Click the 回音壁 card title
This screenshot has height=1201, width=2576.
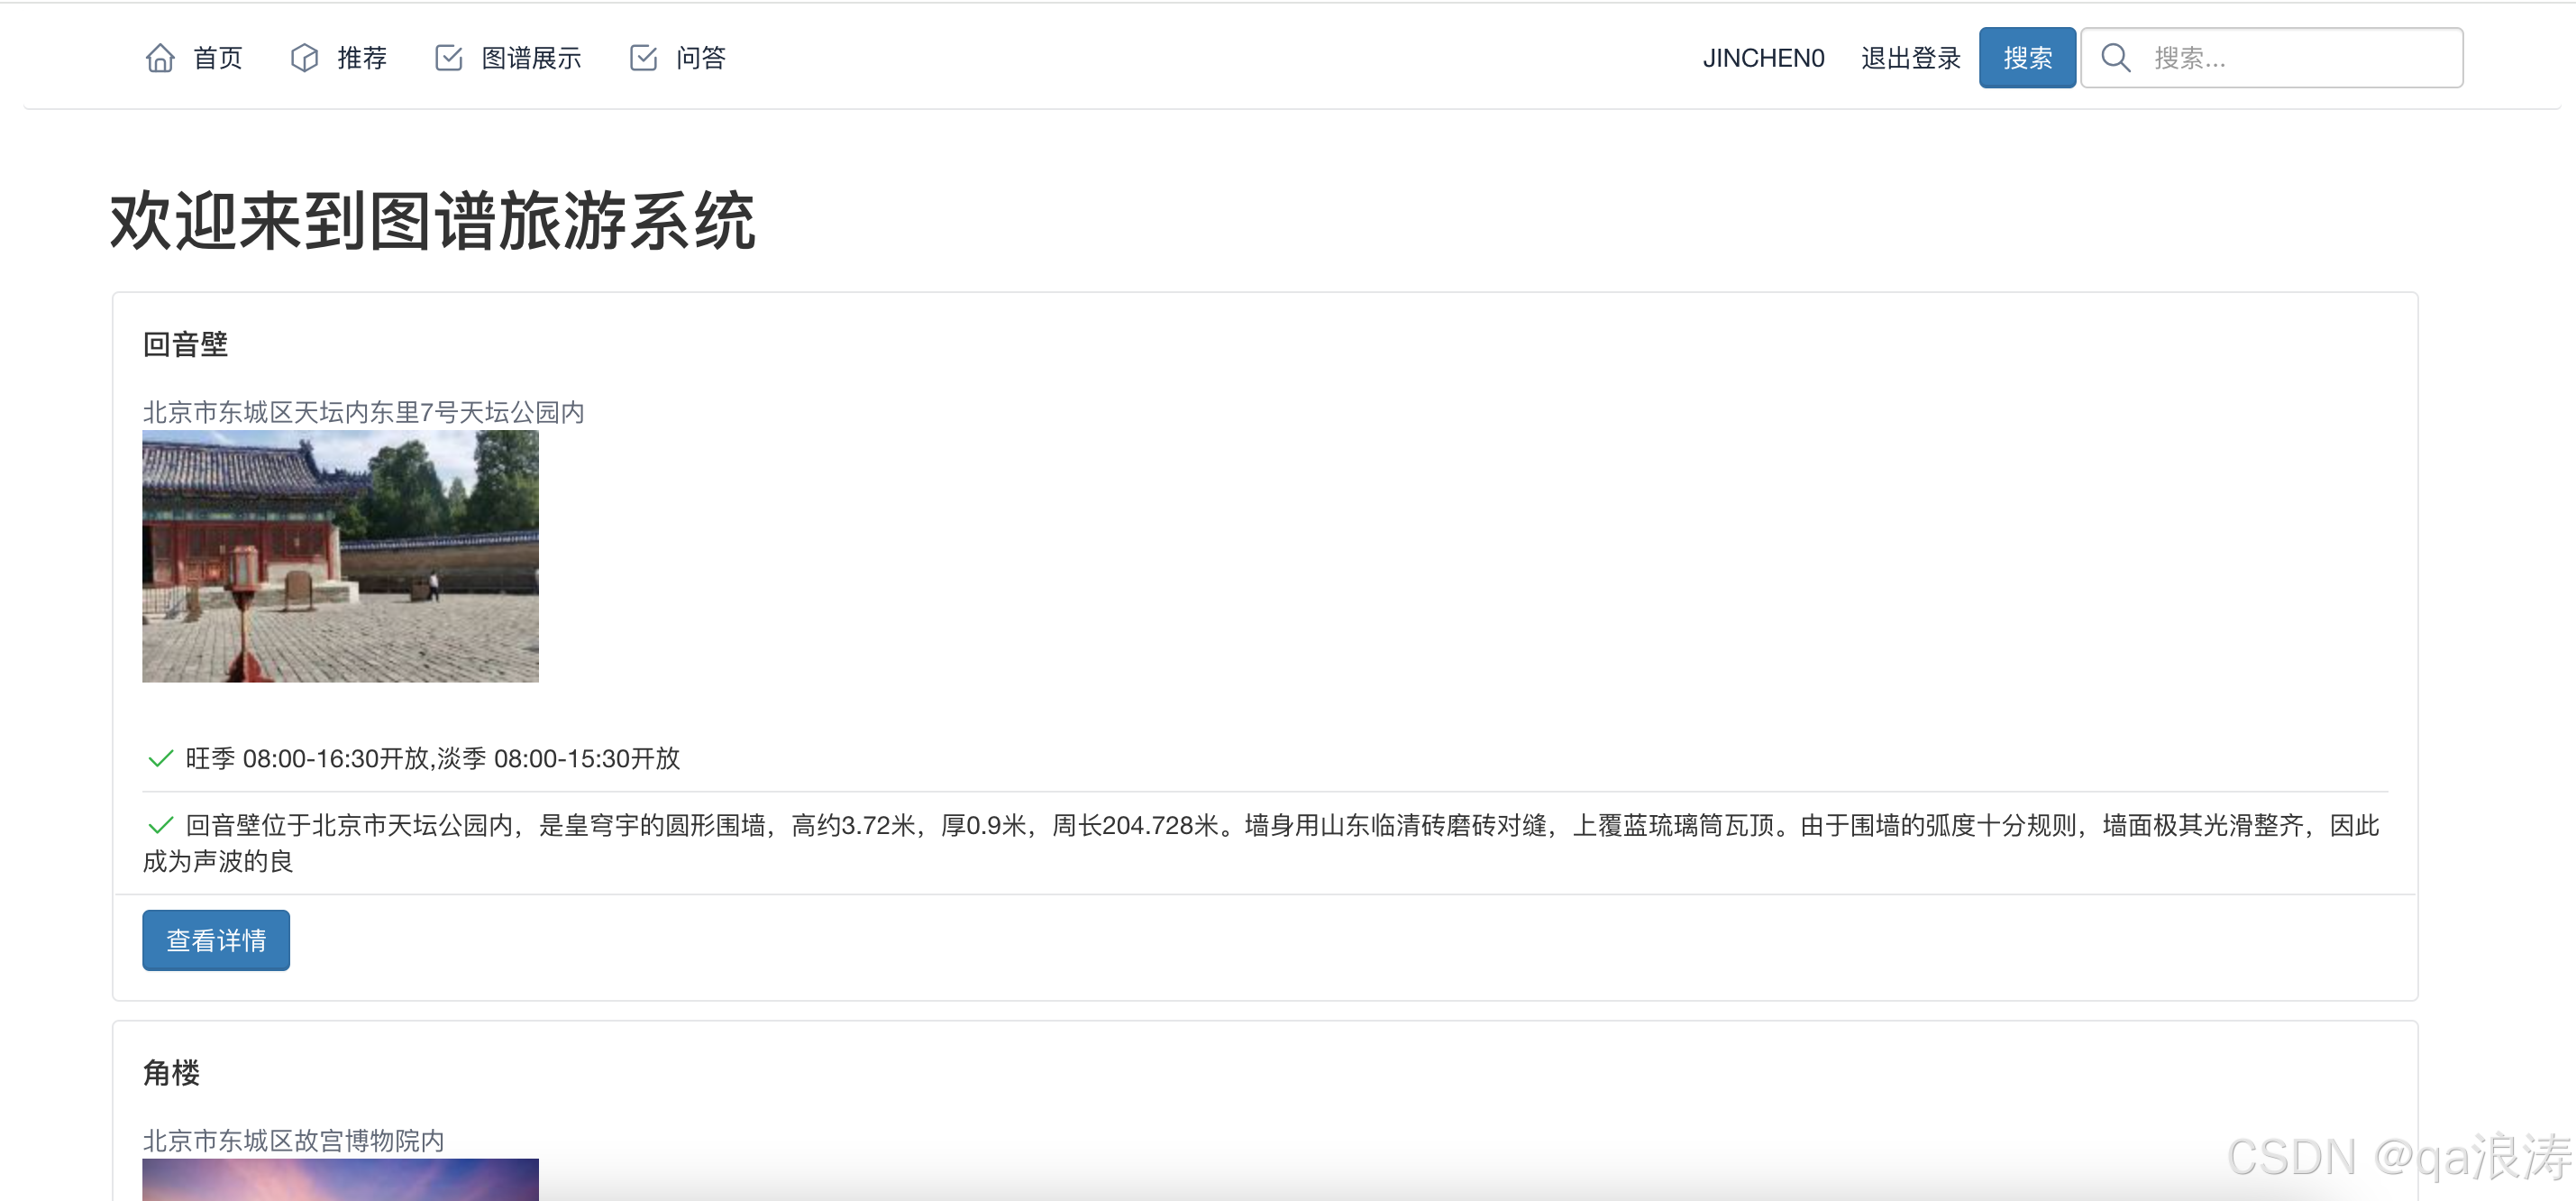pos(185,344)
